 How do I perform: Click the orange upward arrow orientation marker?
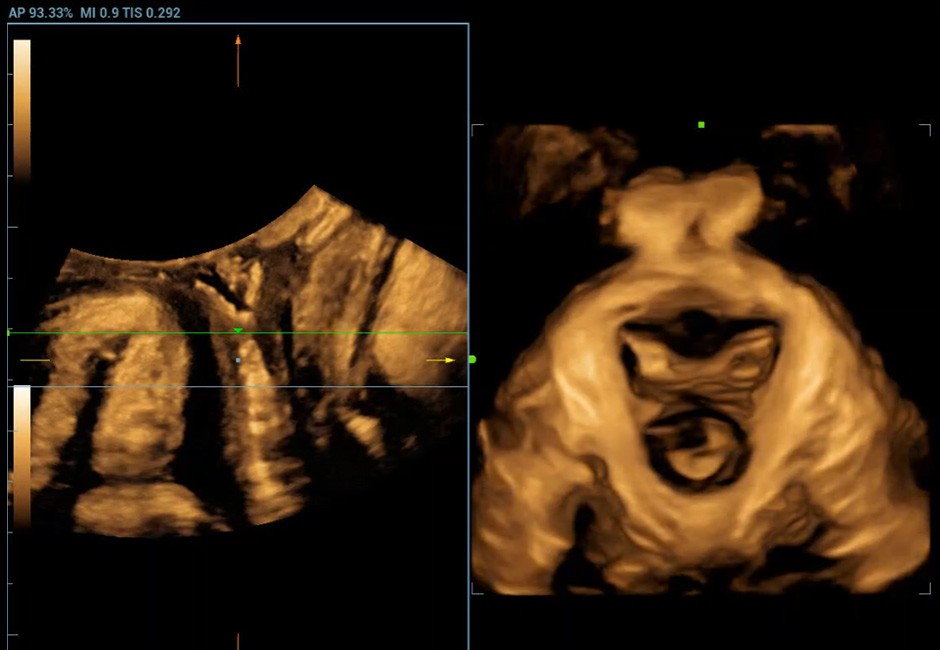[x=238, y=58]
